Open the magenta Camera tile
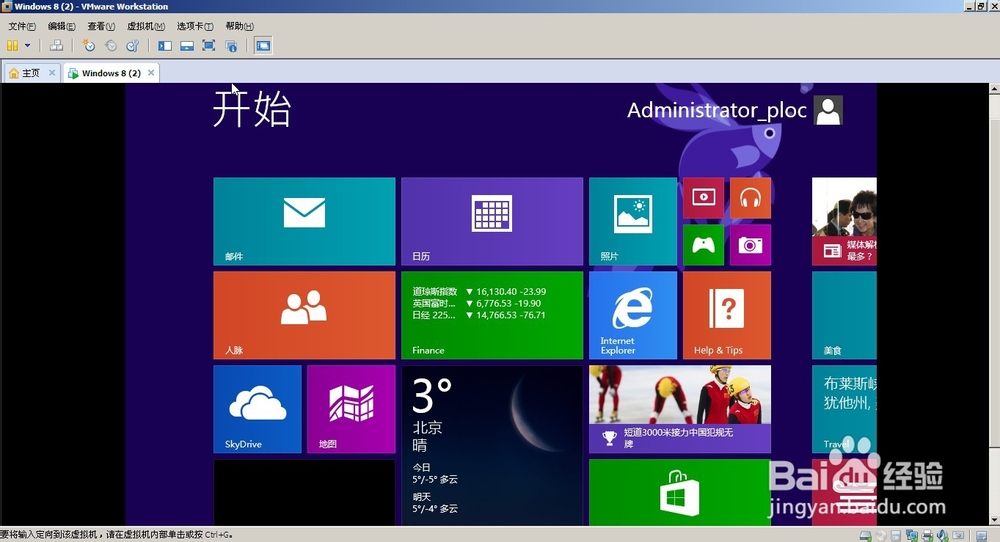 (x=751, y=245)
